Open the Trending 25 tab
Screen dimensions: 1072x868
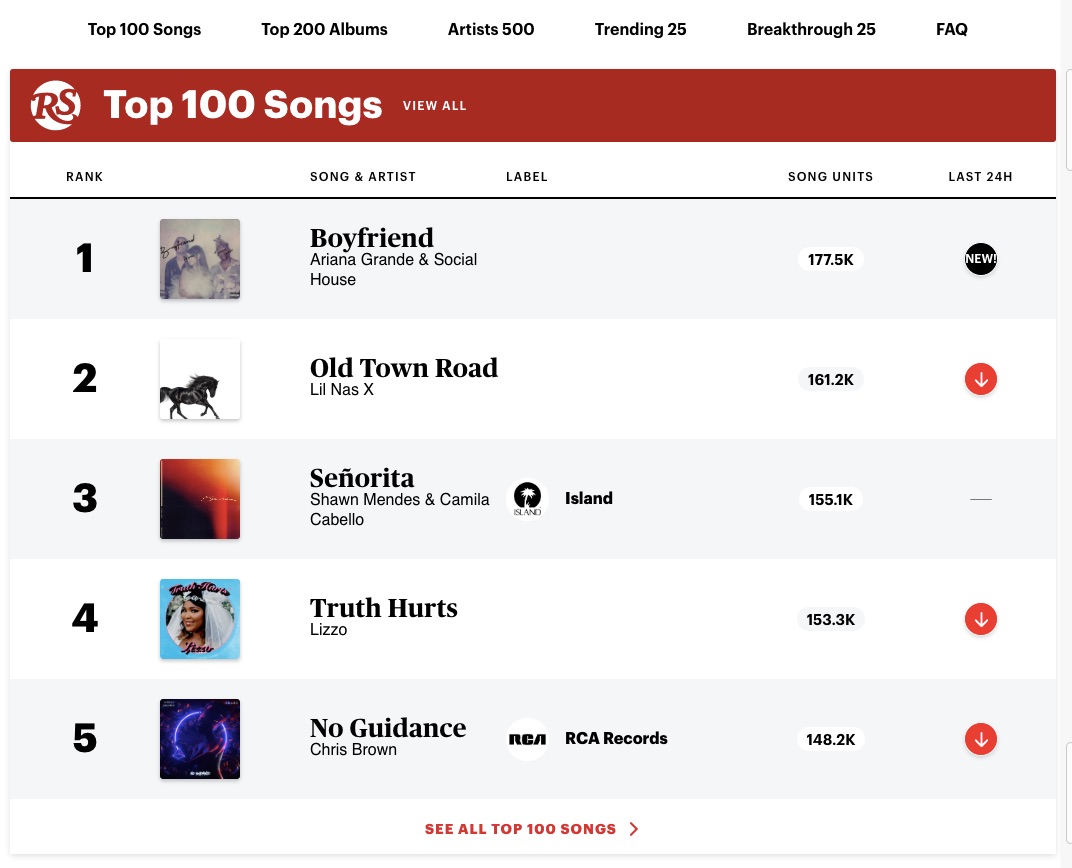pyautogui.click(x=640, y=29)
